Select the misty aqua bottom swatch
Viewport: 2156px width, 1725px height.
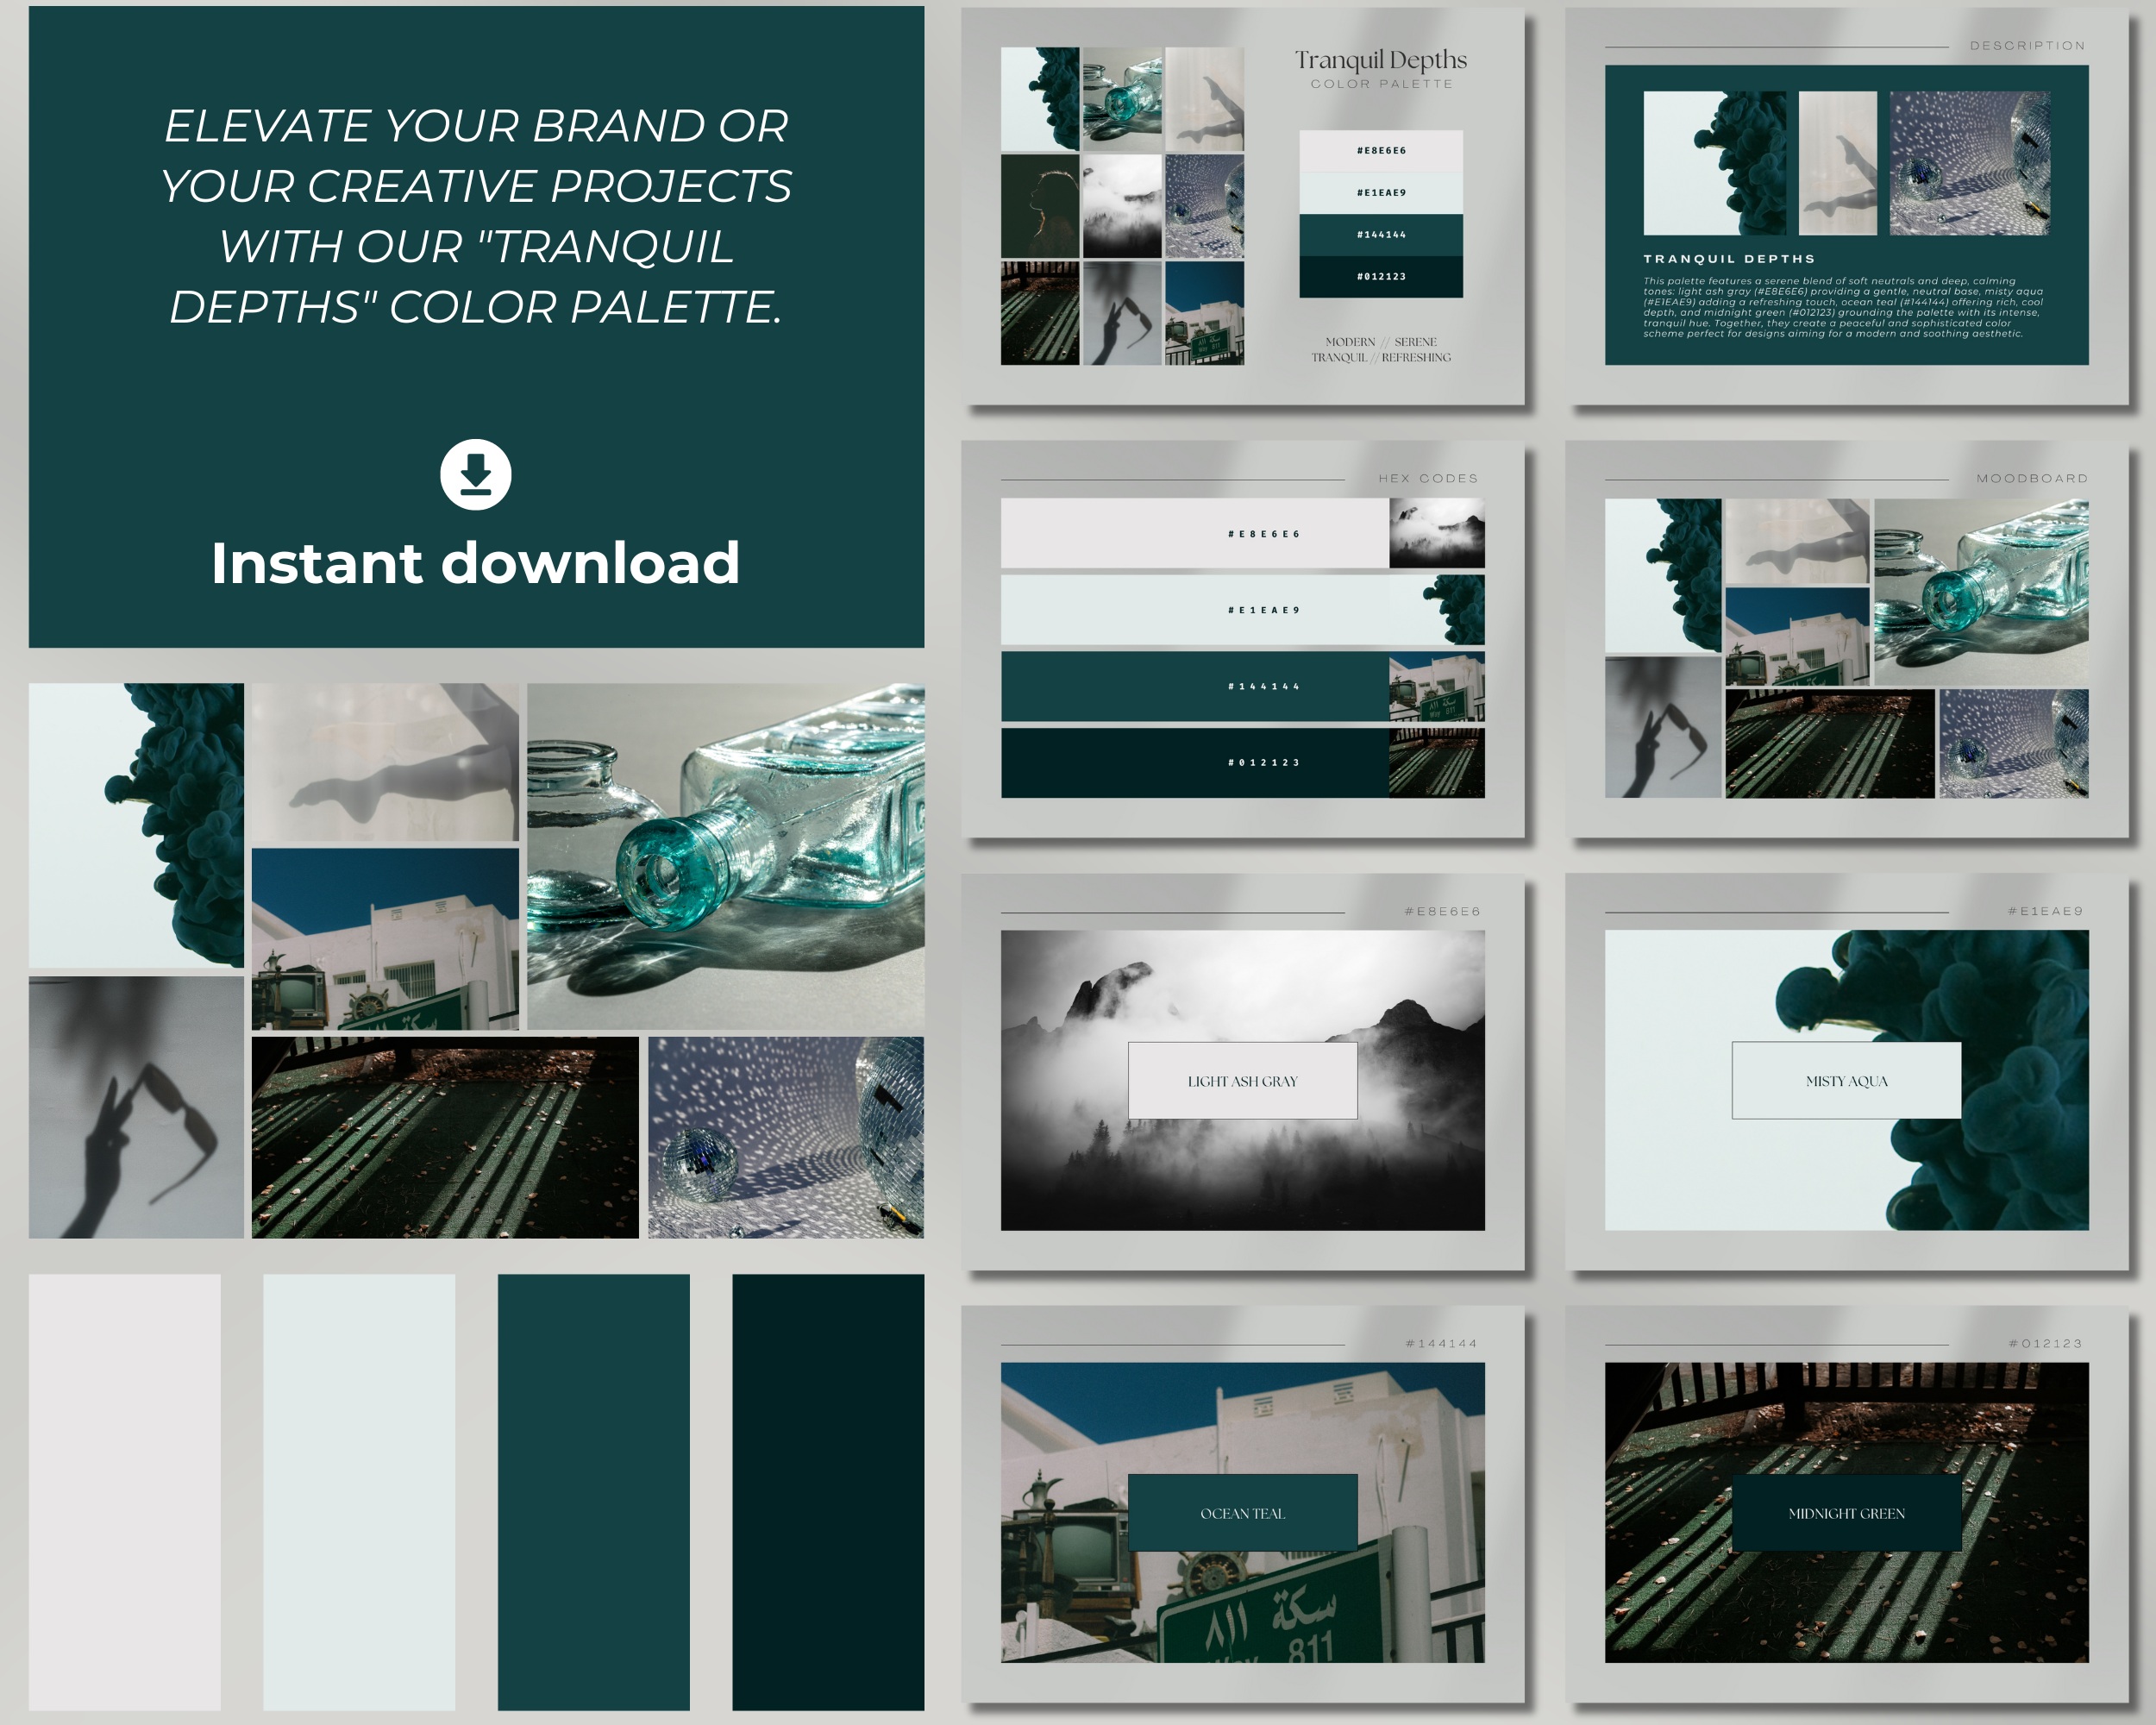(359, 1491)
